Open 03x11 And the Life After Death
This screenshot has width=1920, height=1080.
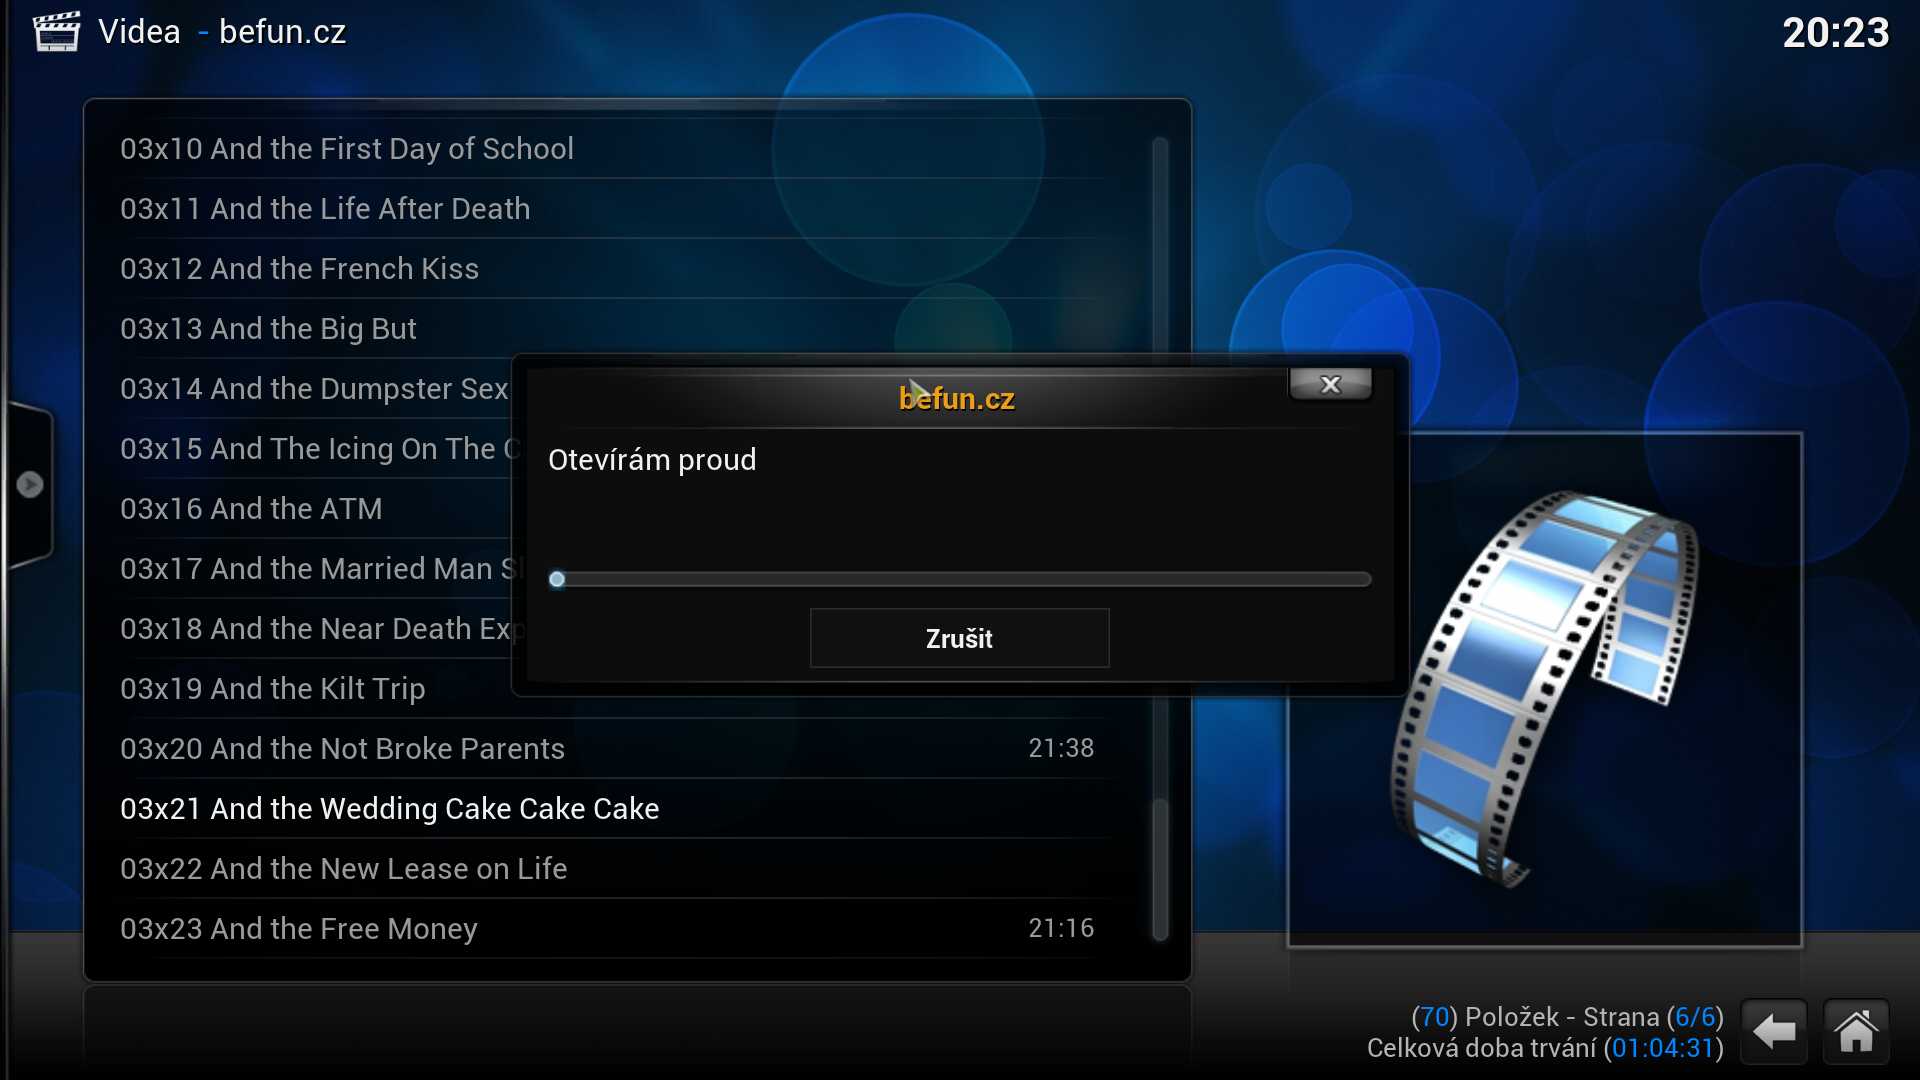pos(325,209)
